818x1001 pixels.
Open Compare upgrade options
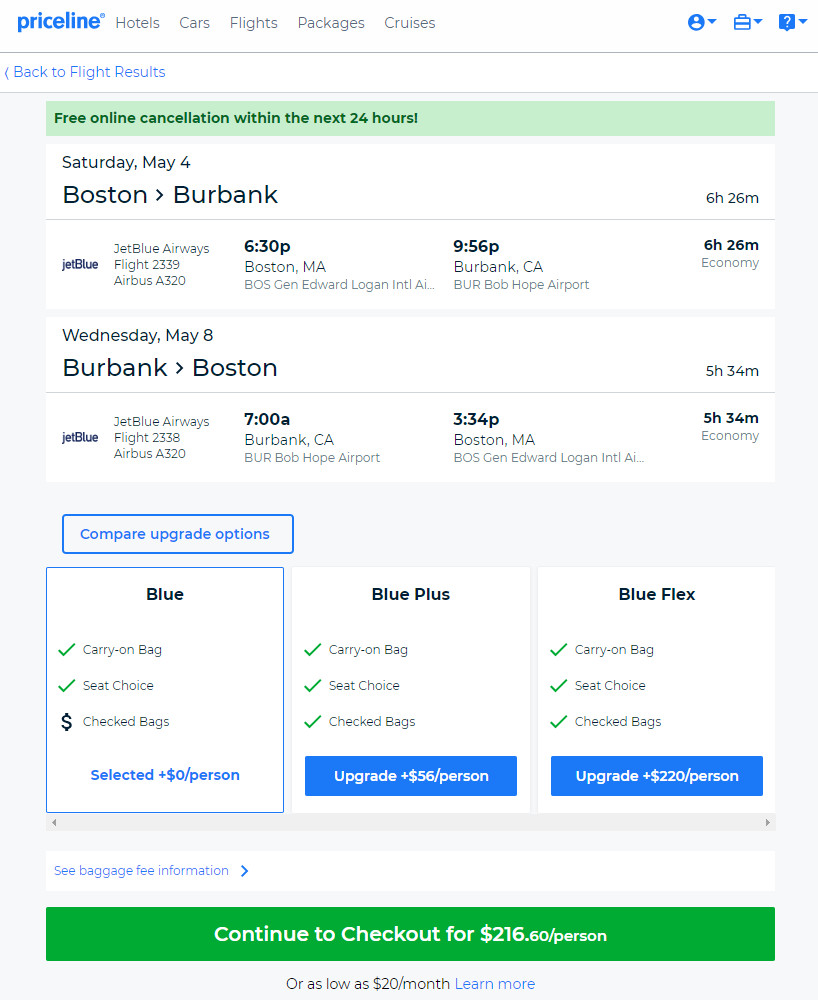[x=178, y=534]
